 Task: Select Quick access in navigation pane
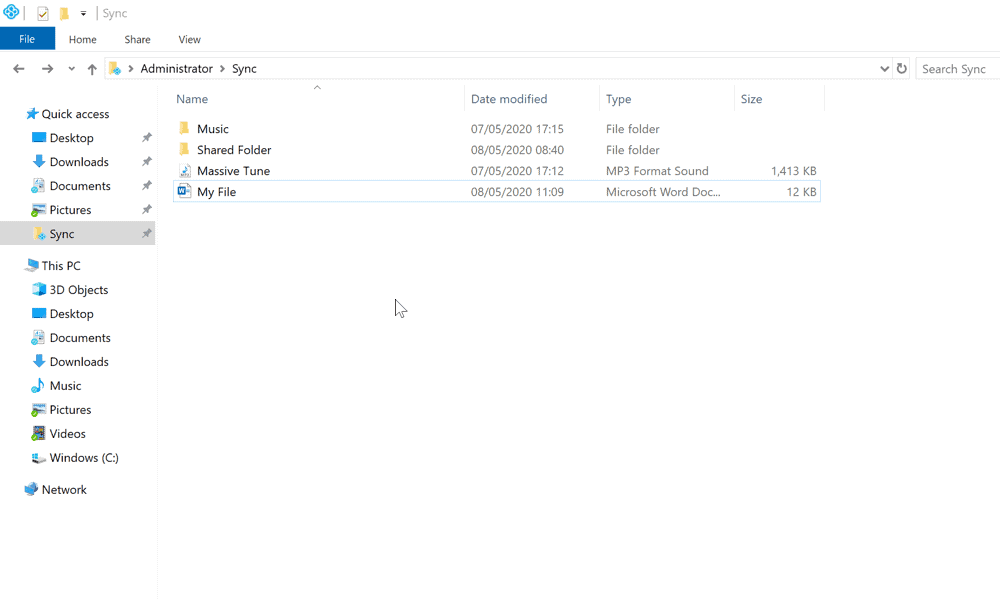tap(75, 114)
